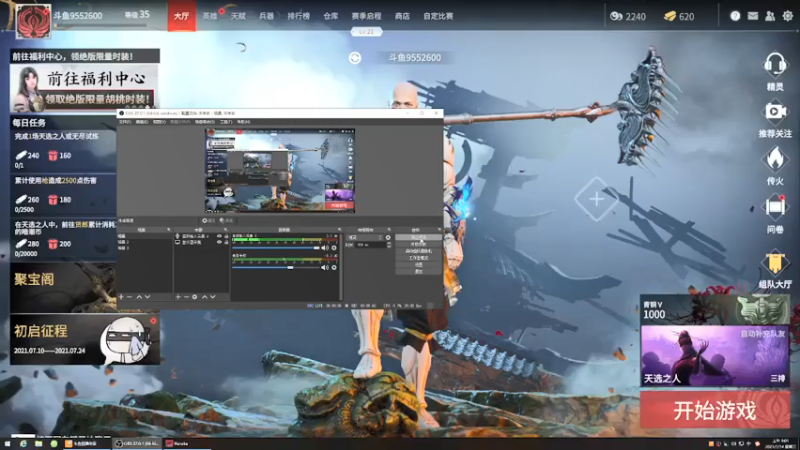800x450 pixels.
Task: Remove scene with OBS minus button
Action: [129, 297]
